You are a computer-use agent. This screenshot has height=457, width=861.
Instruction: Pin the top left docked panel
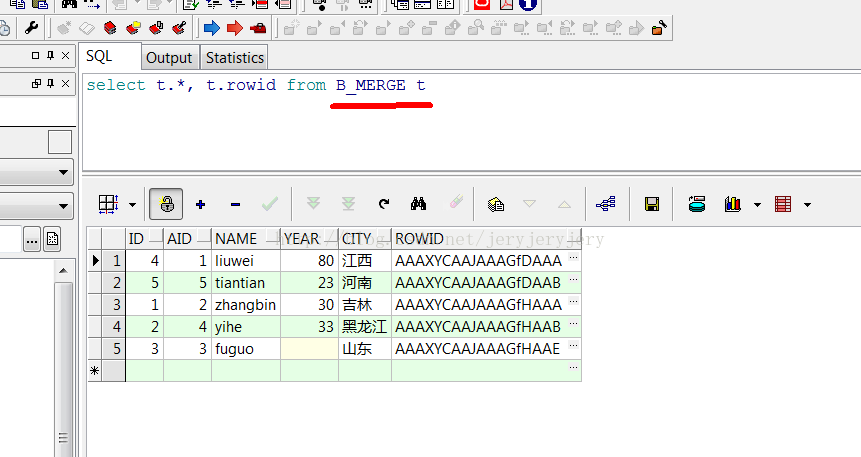click(51, 55)
